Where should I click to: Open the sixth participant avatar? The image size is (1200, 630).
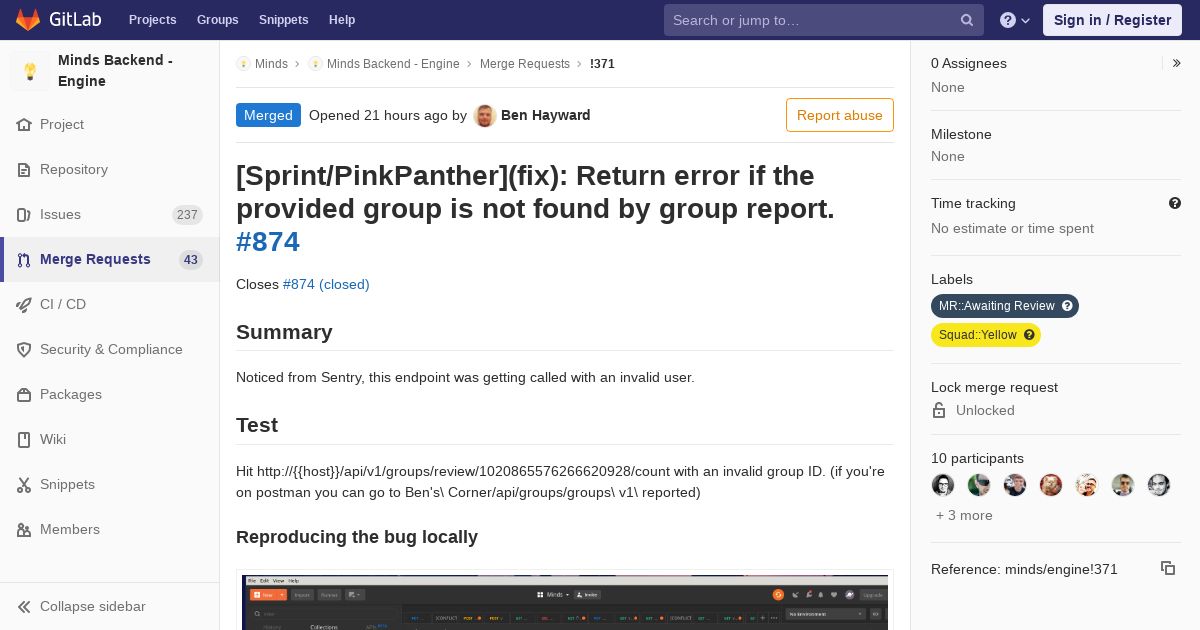1123,485
